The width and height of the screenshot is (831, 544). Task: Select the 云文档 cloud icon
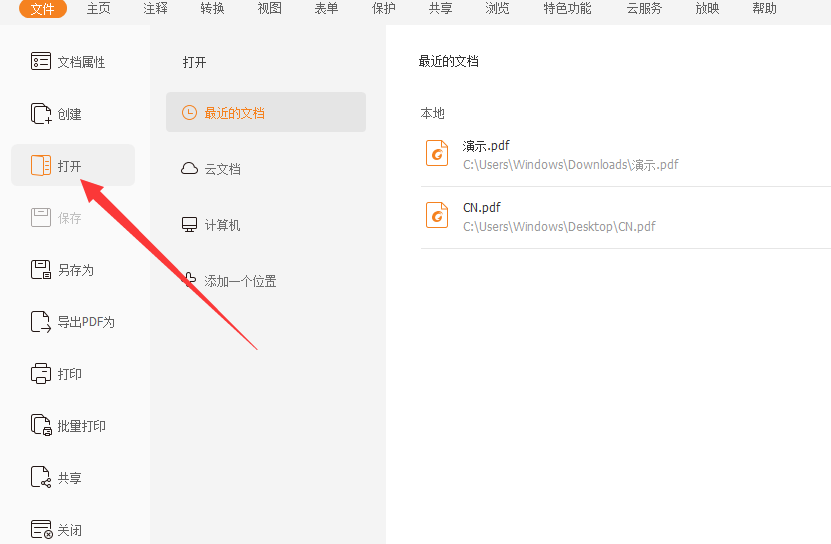[189, 169]
